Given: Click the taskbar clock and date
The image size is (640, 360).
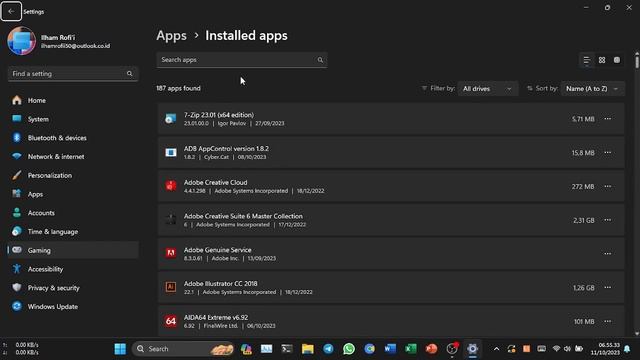Looking at the screenshot, I should coord(605,349).
